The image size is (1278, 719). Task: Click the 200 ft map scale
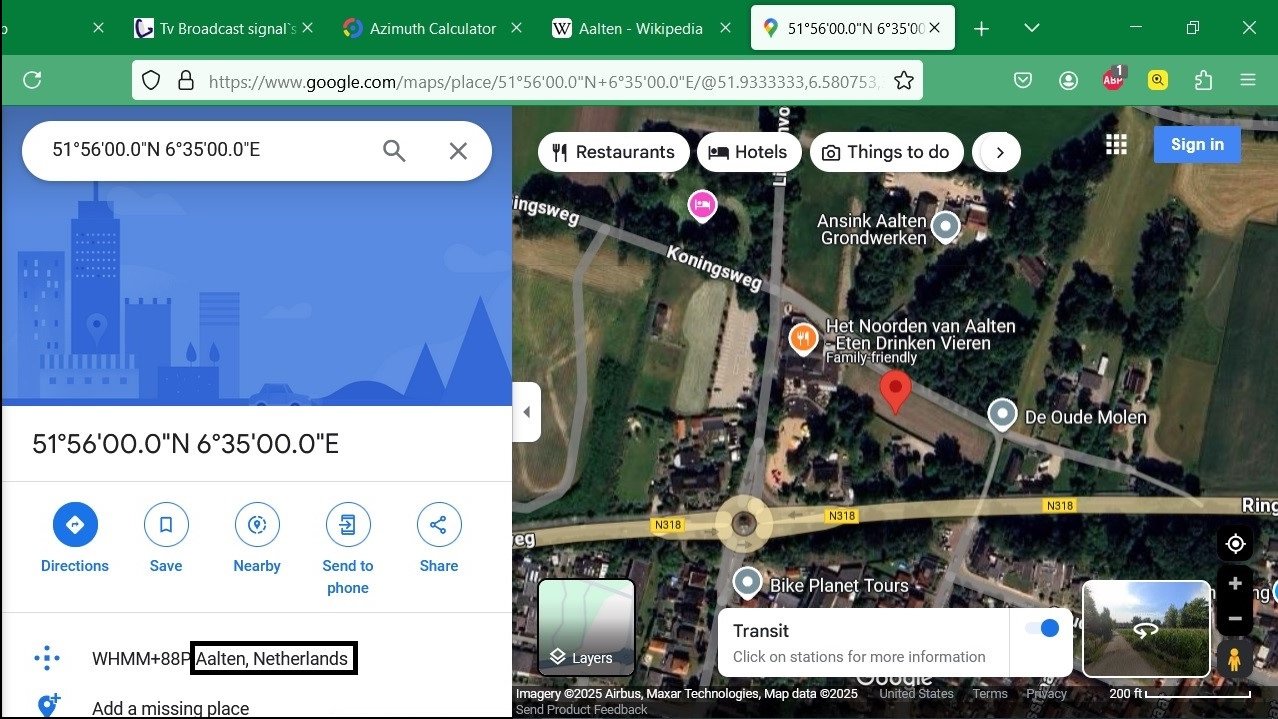coord(1180,693)
